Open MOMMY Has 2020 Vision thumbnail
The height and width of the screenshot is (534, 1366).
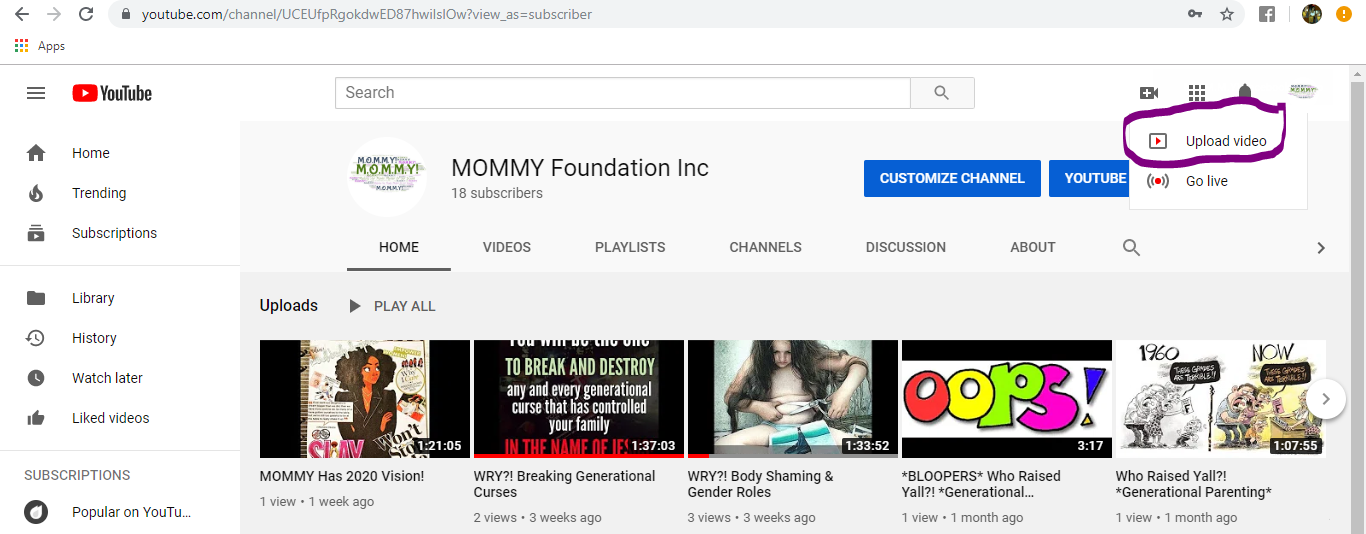tap(365, 399)
